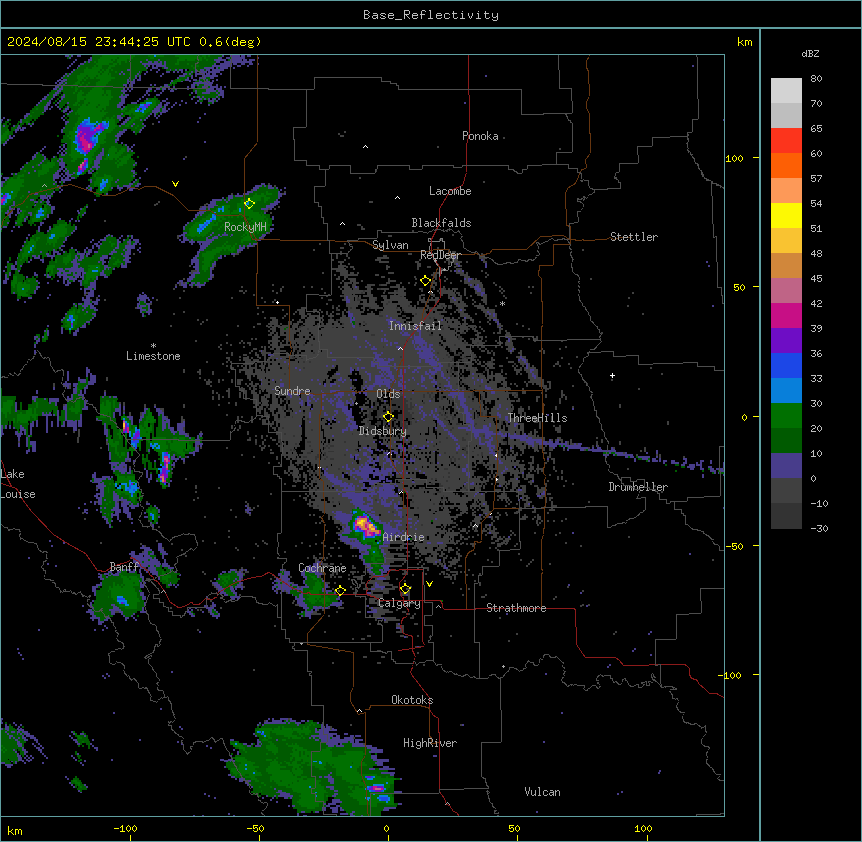
Task: Click the ThreeHills label
Action: tap(538, 418)
